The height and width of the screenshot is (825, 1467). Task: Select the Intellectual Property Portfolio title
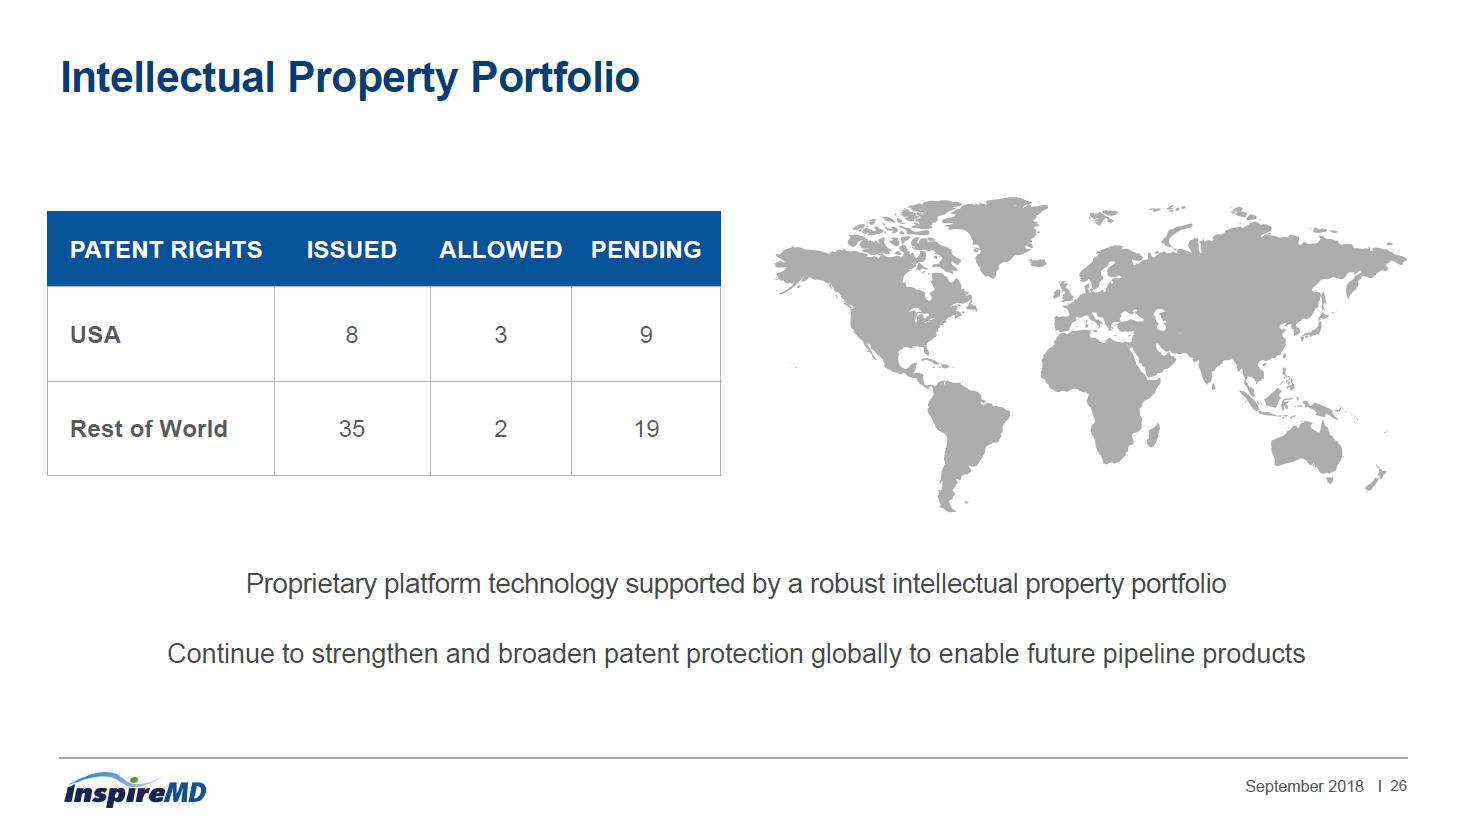coord(350,77)
